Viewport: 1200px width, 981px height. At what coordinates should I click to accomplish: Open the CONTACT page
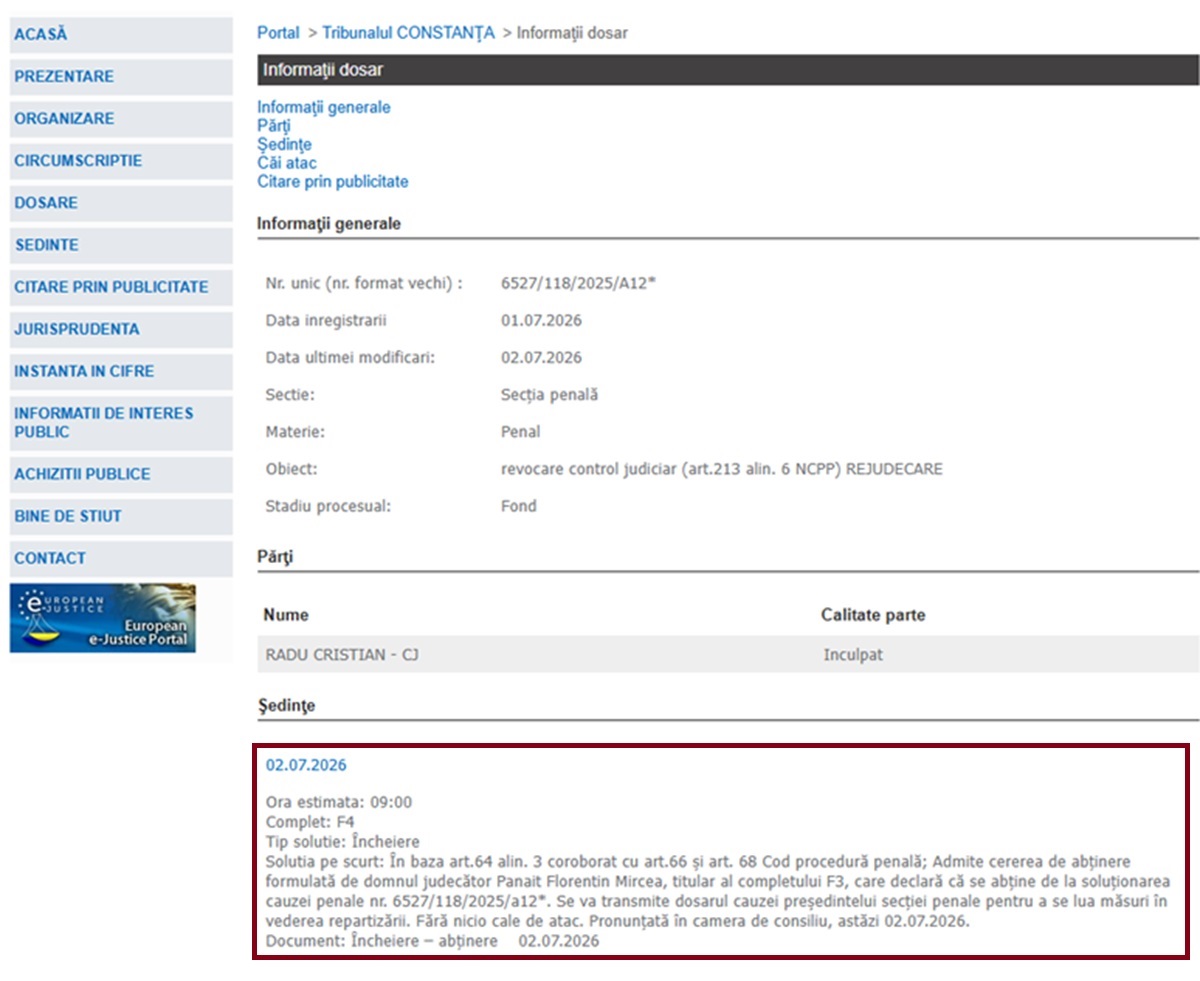pyautogui.click(x=121, y=558)
